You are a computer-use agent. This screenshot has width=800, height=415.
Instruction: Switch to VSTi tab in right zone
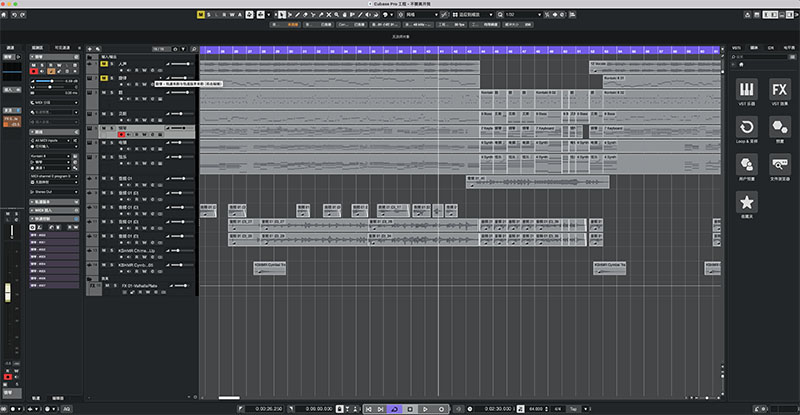tap(736, 47)
